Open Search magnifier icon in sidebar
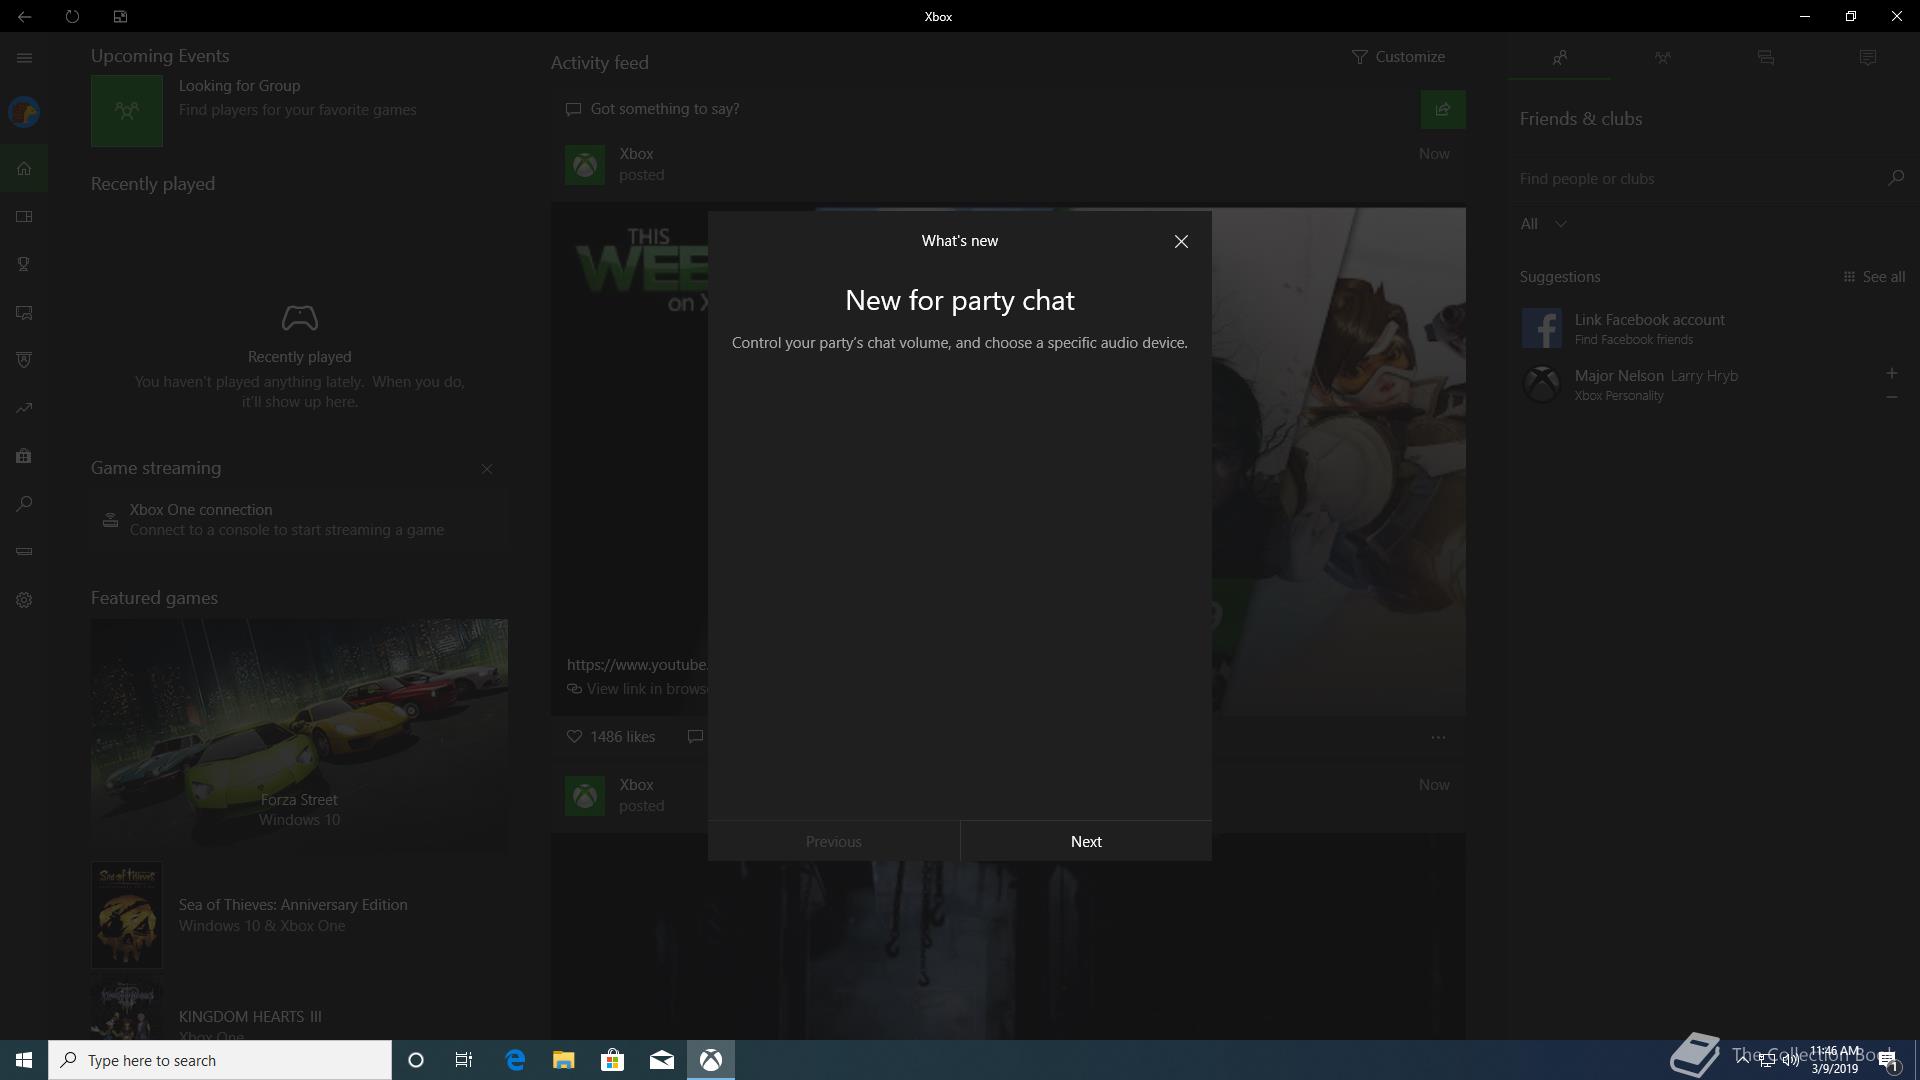The image size is (1920, 1080). [24, 504]
